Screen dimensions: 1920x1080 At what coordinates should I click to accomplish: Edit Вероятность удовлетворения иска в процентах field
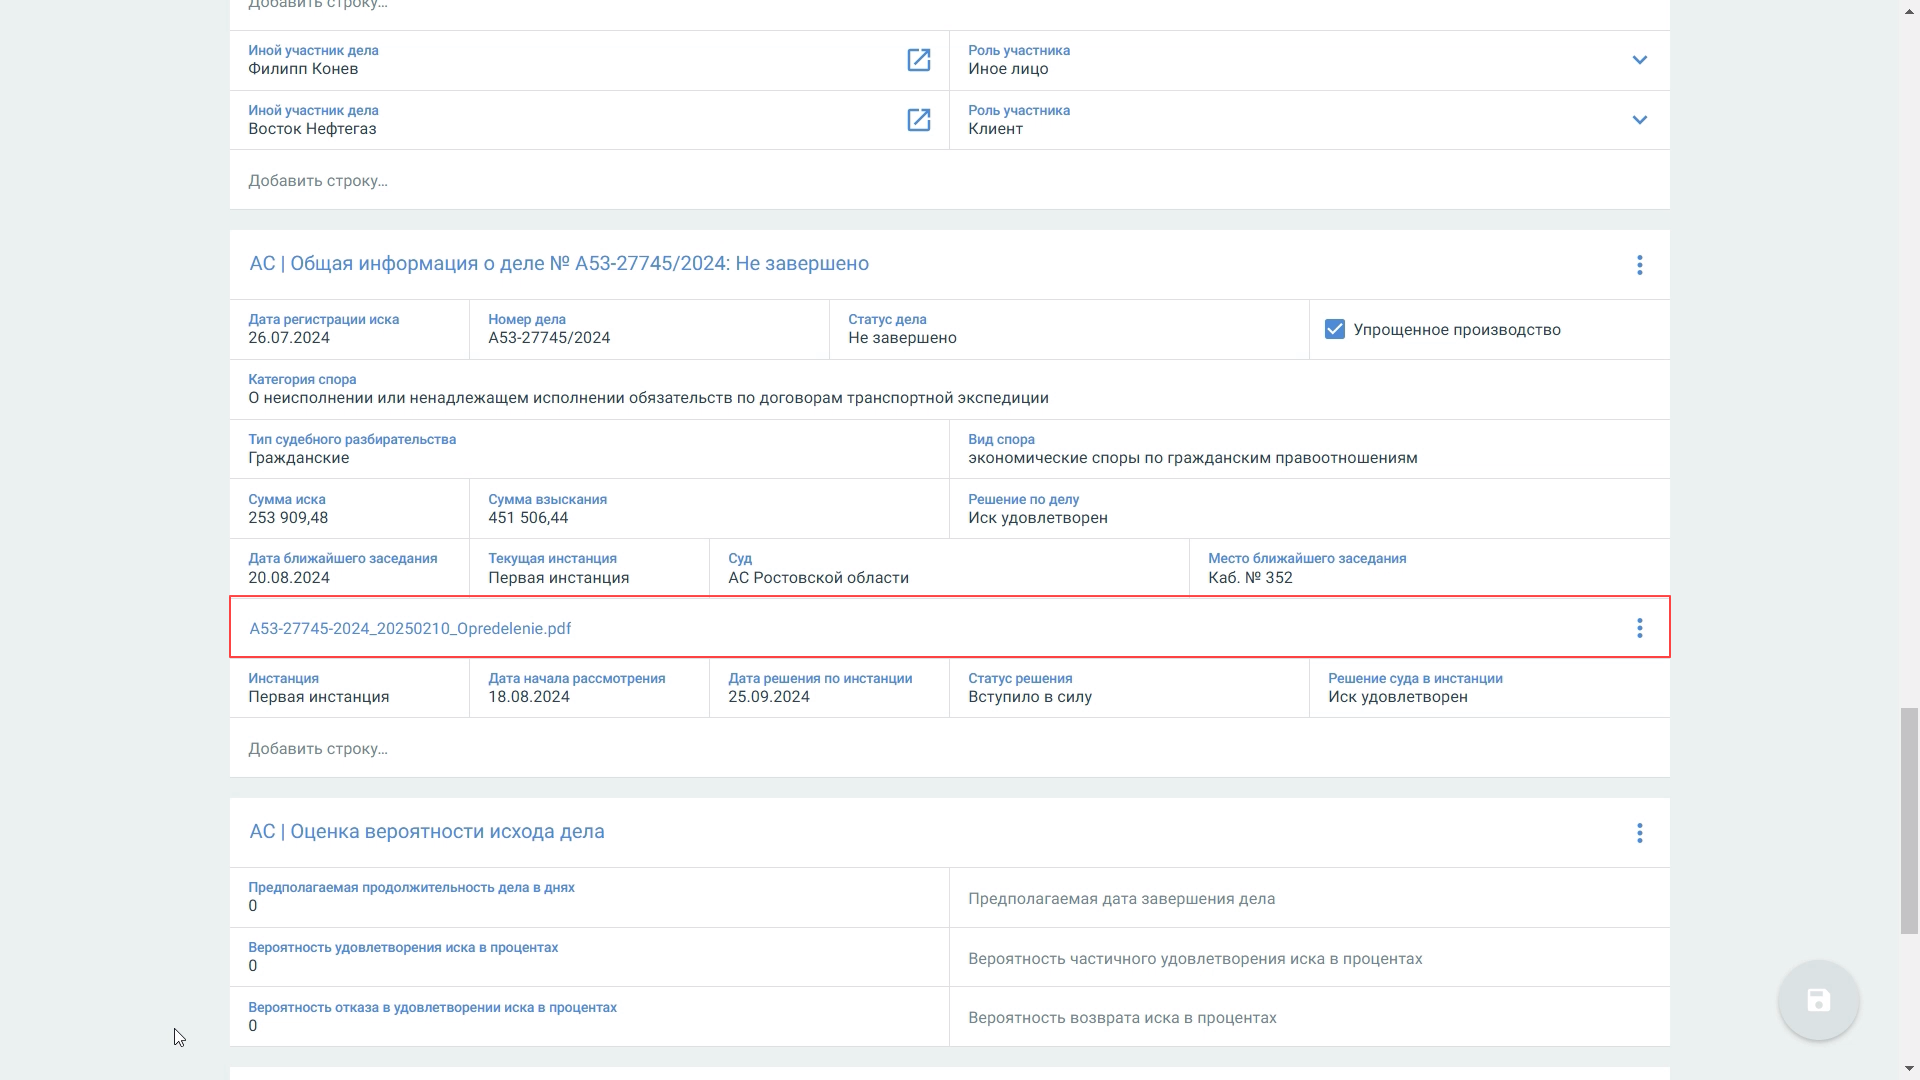pos(589,957)
